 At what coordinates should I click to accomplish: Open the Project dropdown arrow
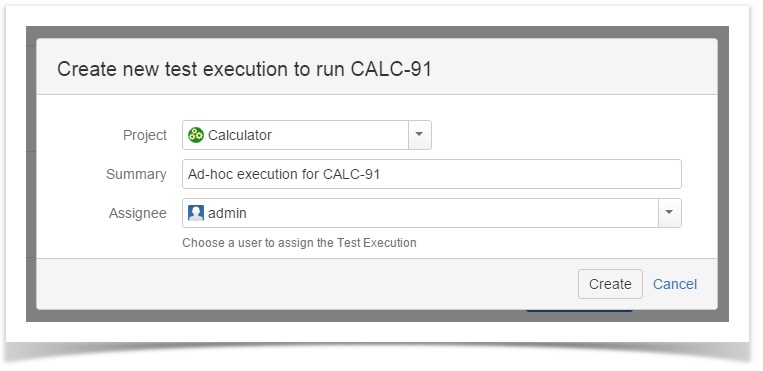(x=419, y=135)
